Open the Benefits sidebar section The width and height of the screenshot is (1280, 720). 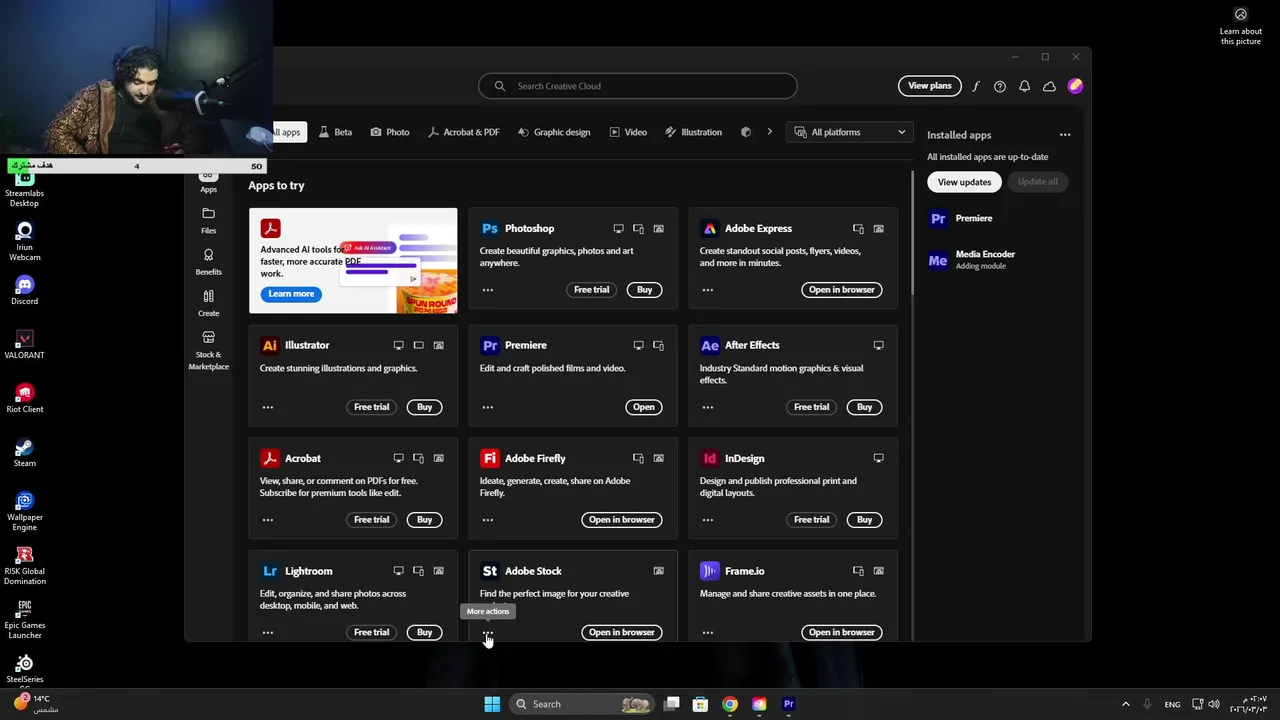coord(208,262)
